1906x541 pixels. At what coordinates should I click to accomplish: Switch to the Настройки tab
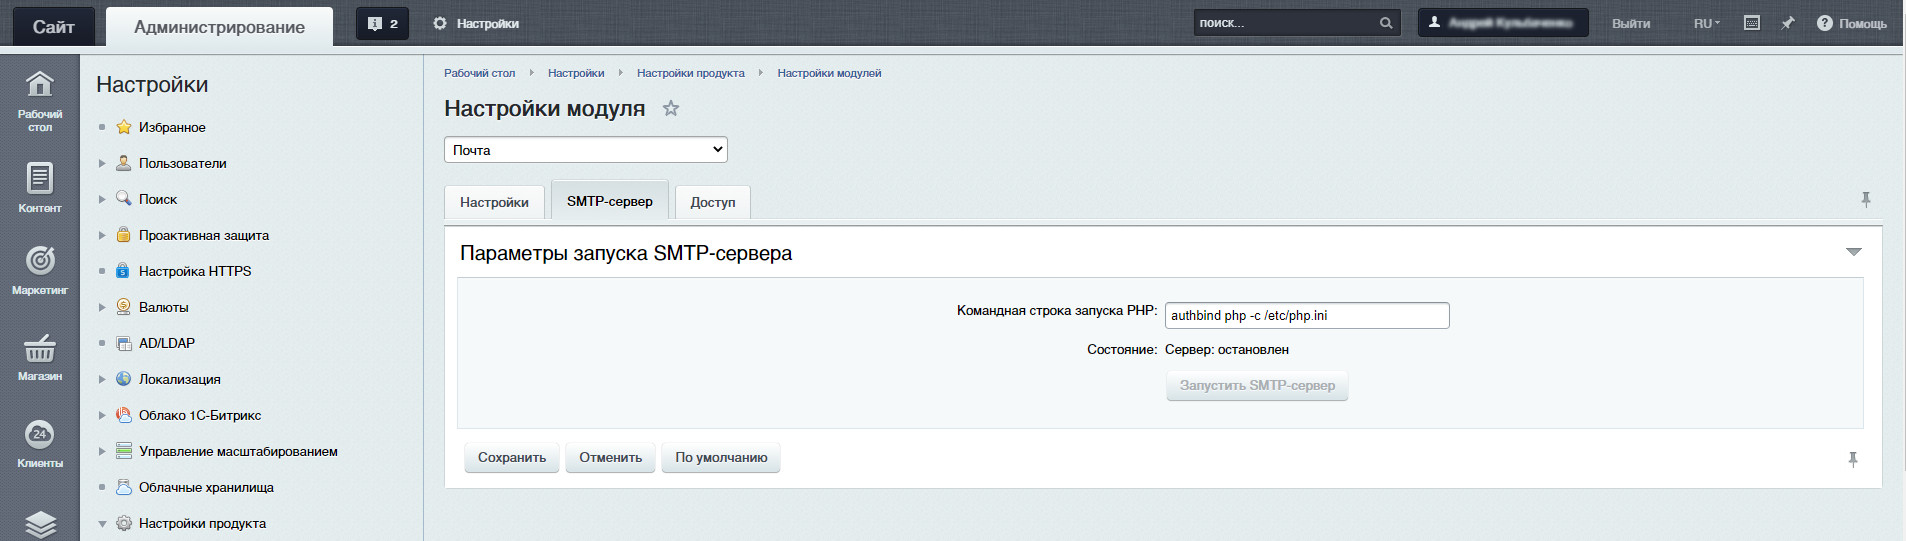[494, 202]
